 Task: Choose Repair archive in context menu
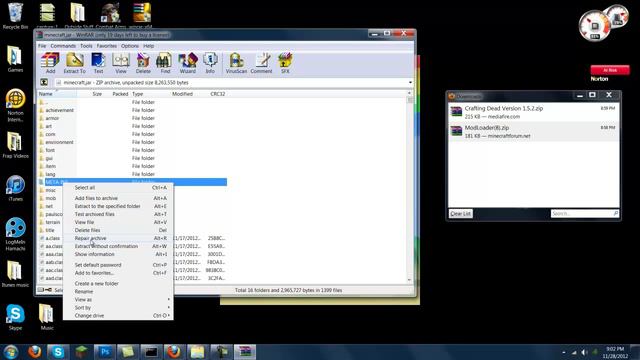point(118,238)
